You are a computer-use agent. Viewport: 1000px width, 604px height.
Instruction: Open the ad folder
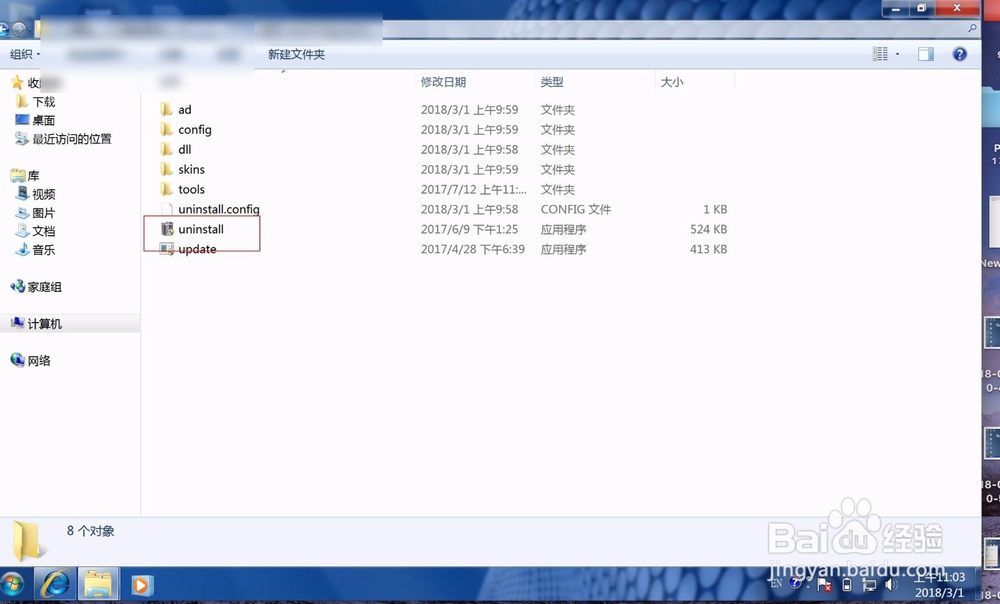click(175, 110)
